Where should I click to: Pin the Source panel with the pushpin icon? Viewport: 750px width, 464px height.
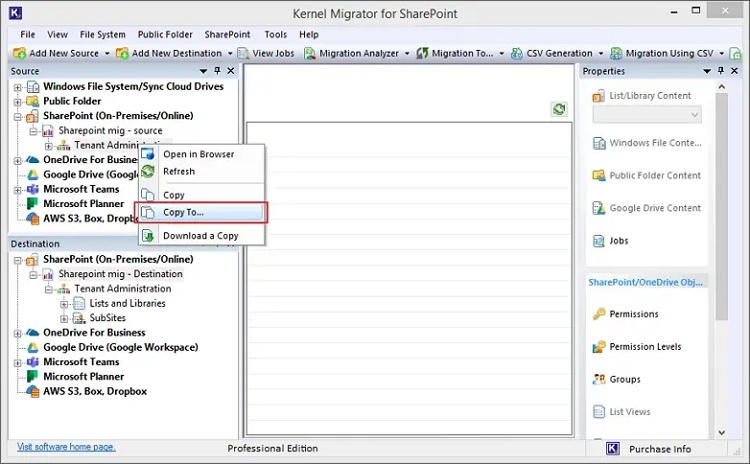pyautogui.click(x=217, y=71)
